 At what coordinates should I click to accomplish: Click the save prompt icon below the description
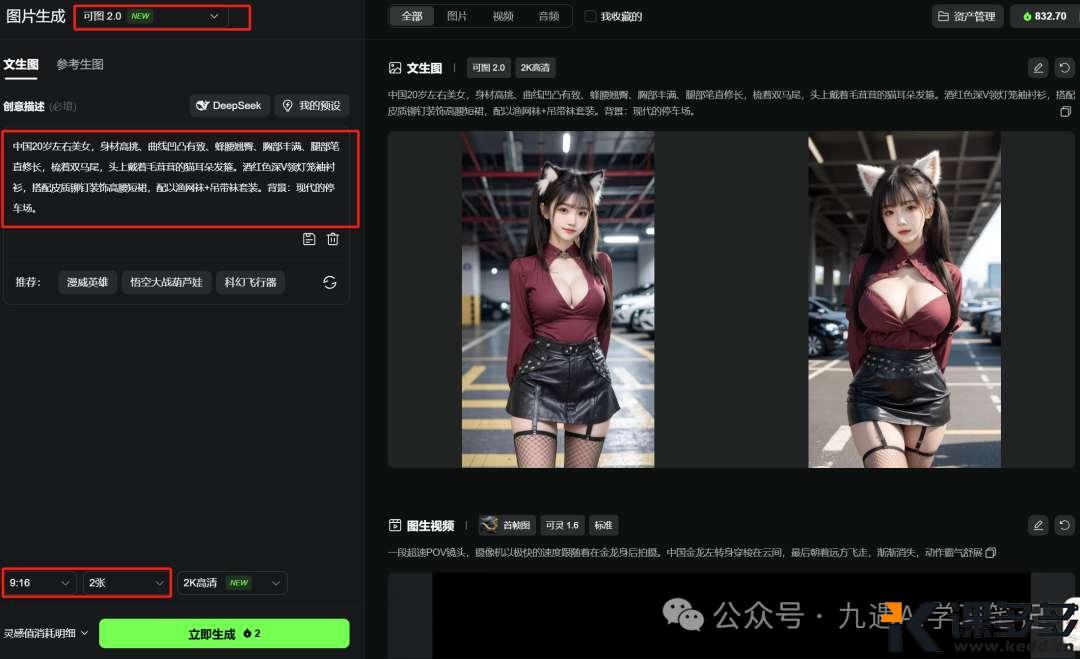tap(309, 239)
